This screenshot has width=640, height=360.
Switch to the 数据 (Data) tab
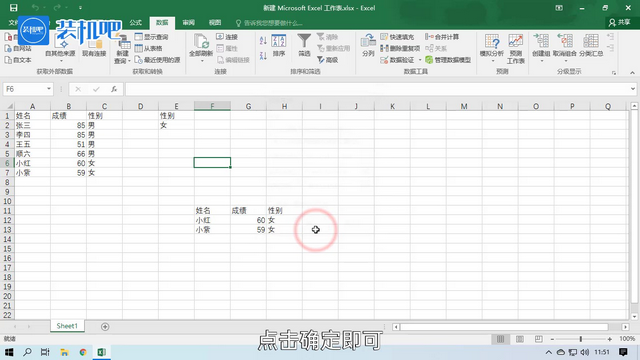[162, 22]
